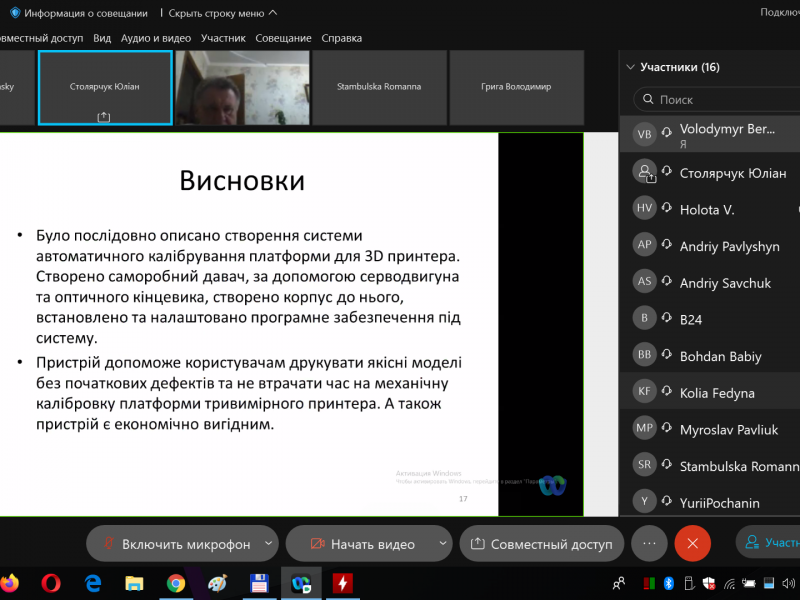The image size is (800, 600).
Task: Open Firefox from the taskbar
Action: pyautogui.click(x=9, y=583)
